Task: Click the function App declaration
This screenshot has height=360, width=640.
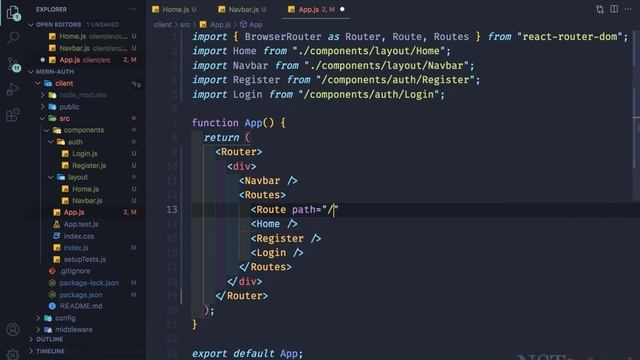Action: click(239, 123)
